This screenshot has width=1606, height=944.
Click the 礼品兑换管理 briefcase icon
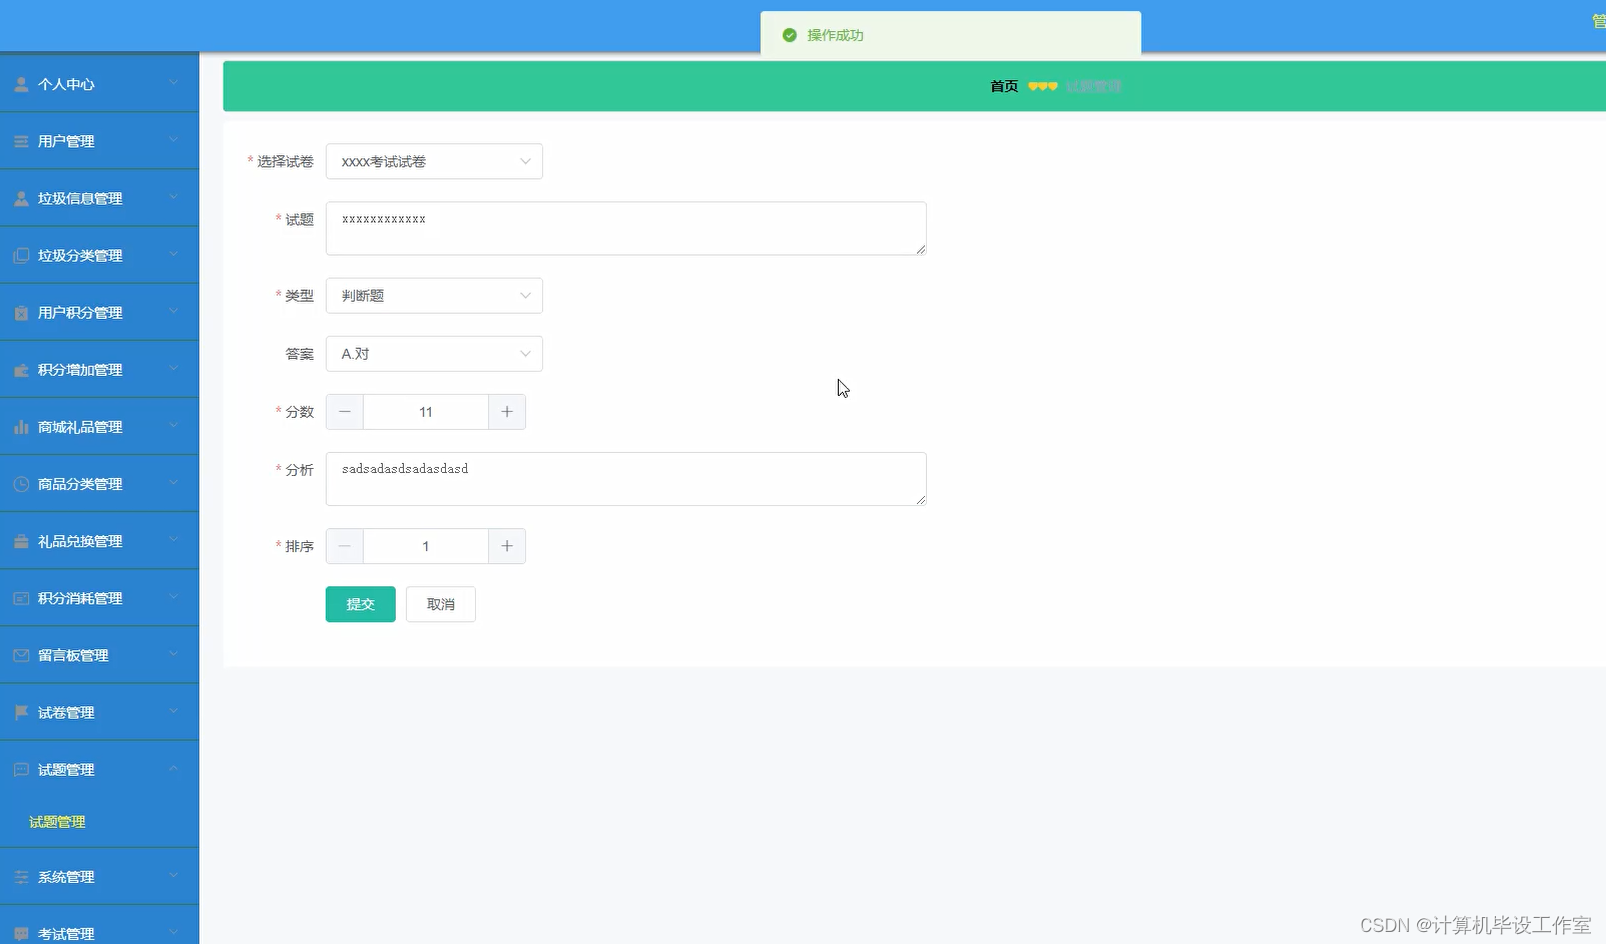click(x=21, y=540)
